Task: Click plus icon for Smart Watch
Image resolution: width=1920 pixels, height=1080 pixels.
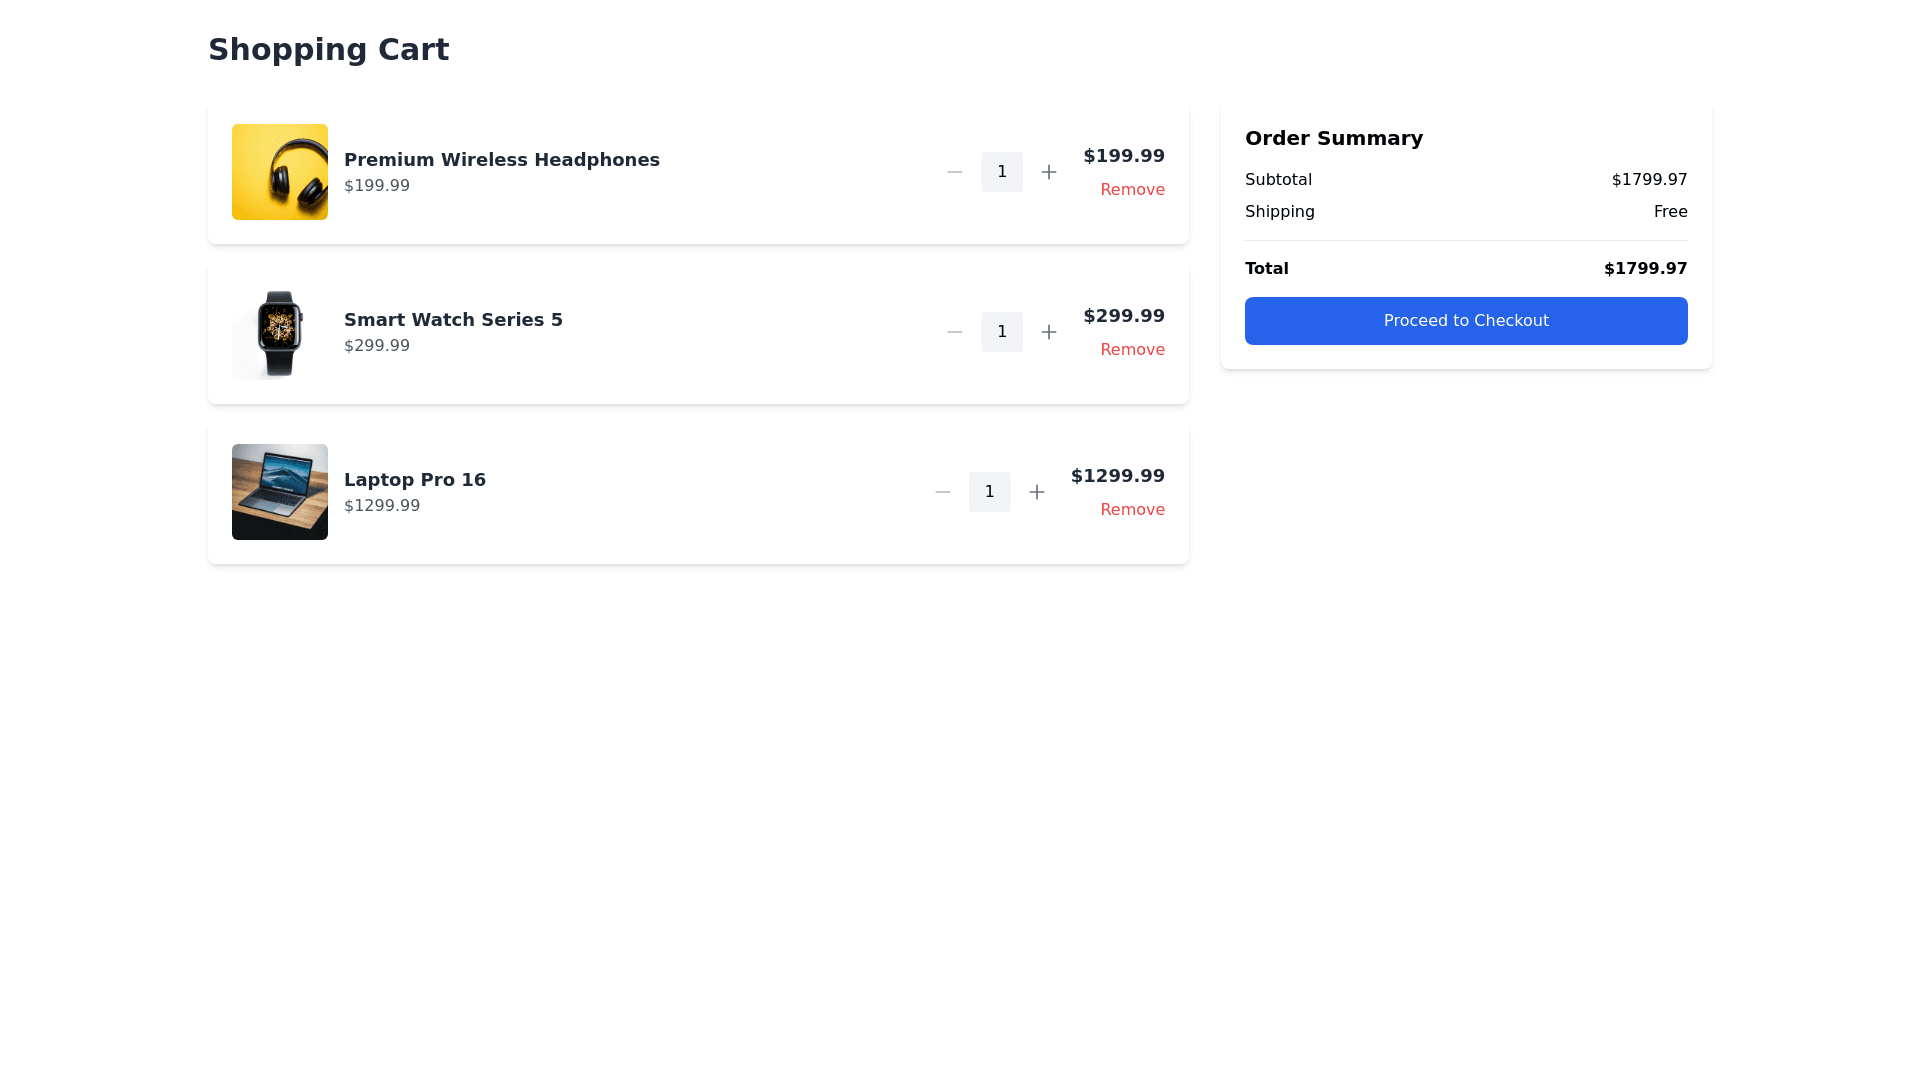Action: point(1048,332)
